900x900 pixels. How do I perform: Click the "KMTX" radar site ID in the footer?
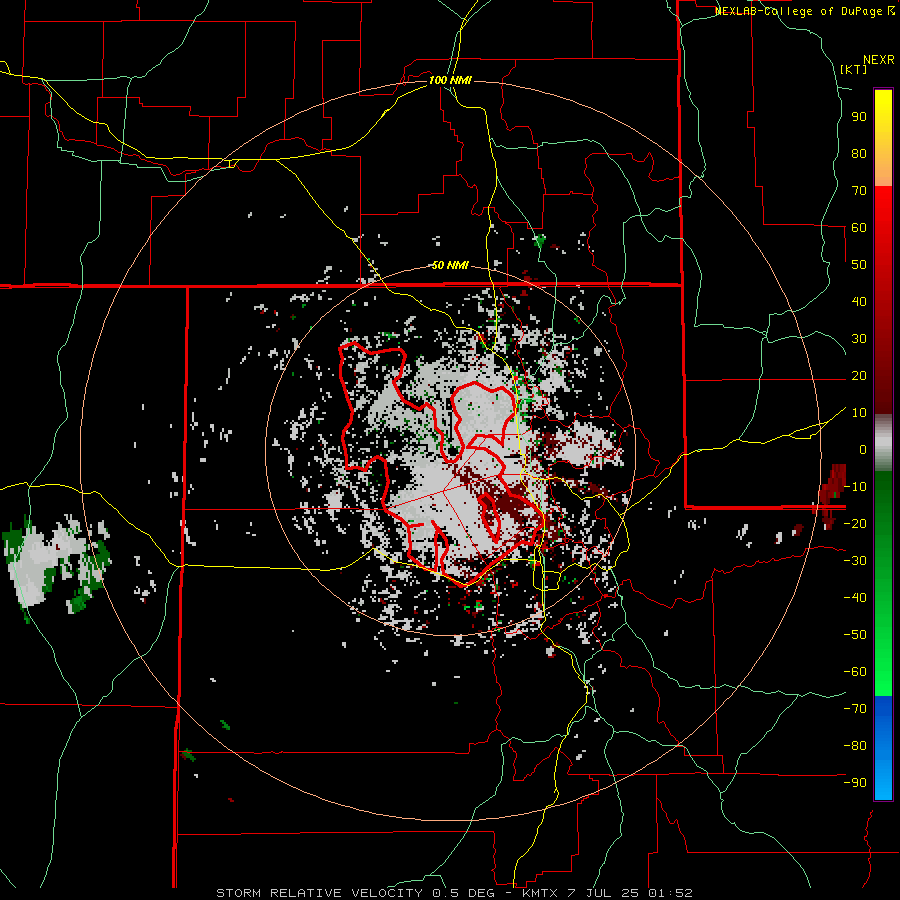[x=539, y=893]
